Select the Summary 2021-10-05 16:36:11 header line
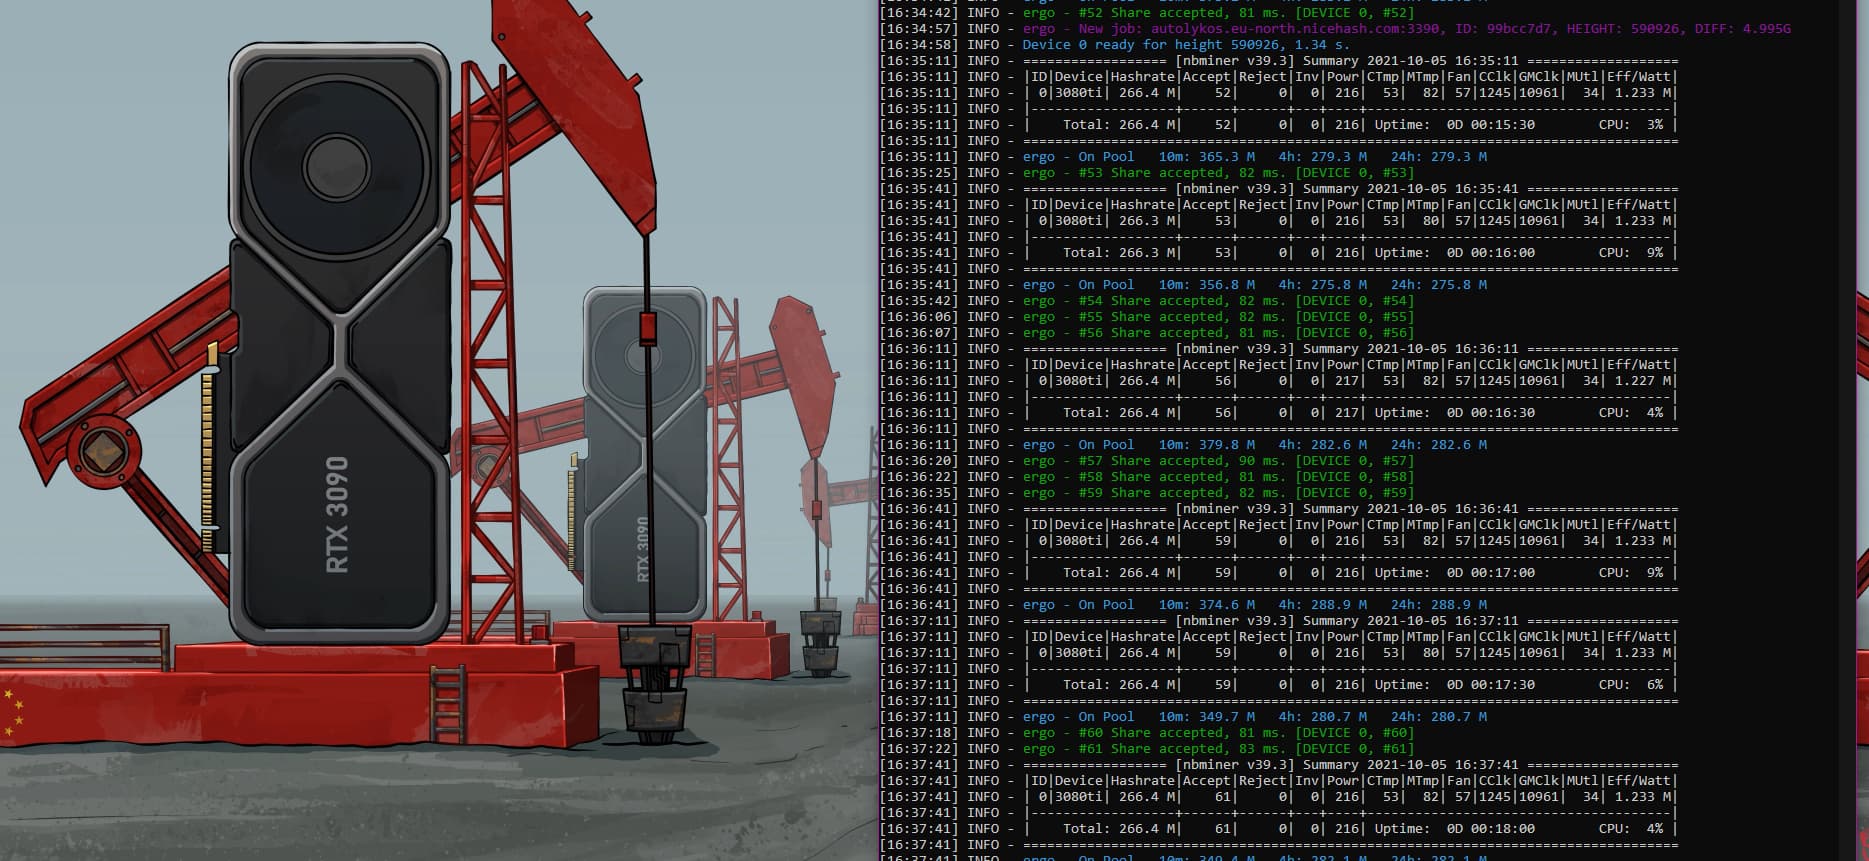Viewport: 1869px width, 861px height. tap(1279, 349)
